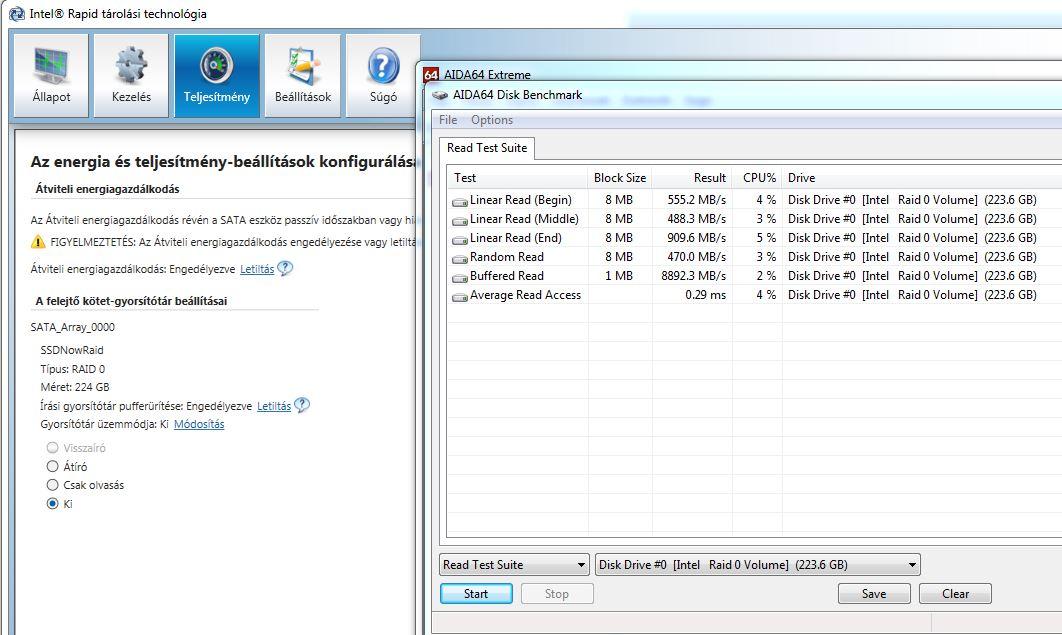Screen dimensions: 1062x635
Task: Select the 0.29 ms result cell
Action: 705,294
